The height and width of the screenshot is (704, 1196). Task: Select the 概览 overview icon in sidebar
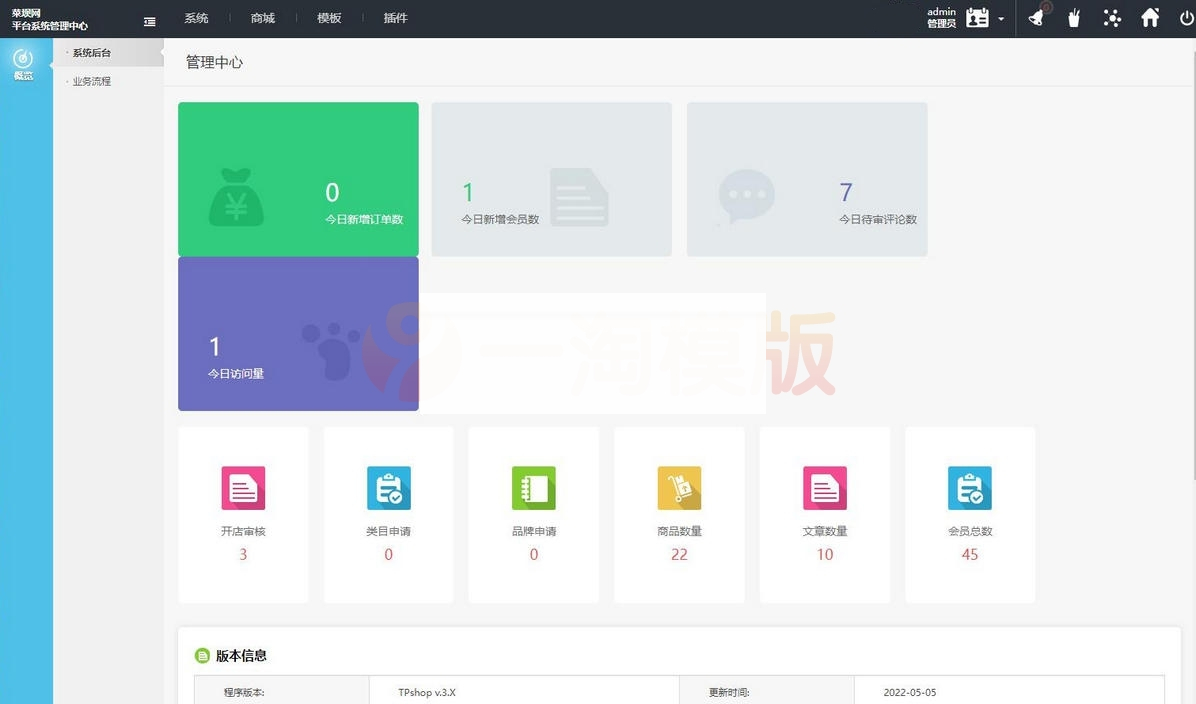pyautogui.click(x=23, y=62)
